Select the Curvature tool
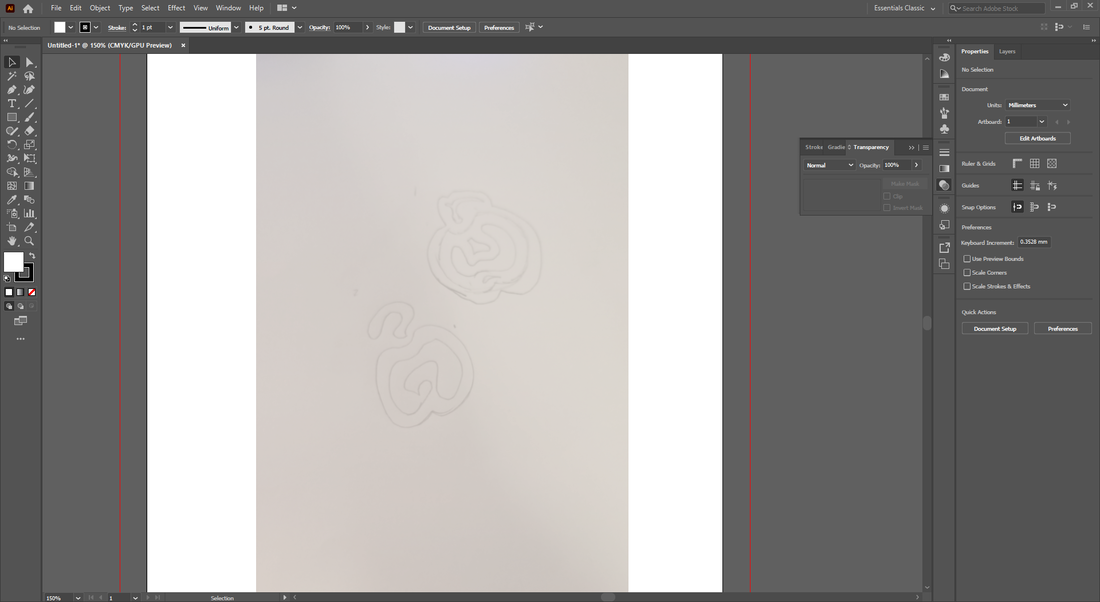Viewport: 1100px width, 602px height. tap(29, 90)
